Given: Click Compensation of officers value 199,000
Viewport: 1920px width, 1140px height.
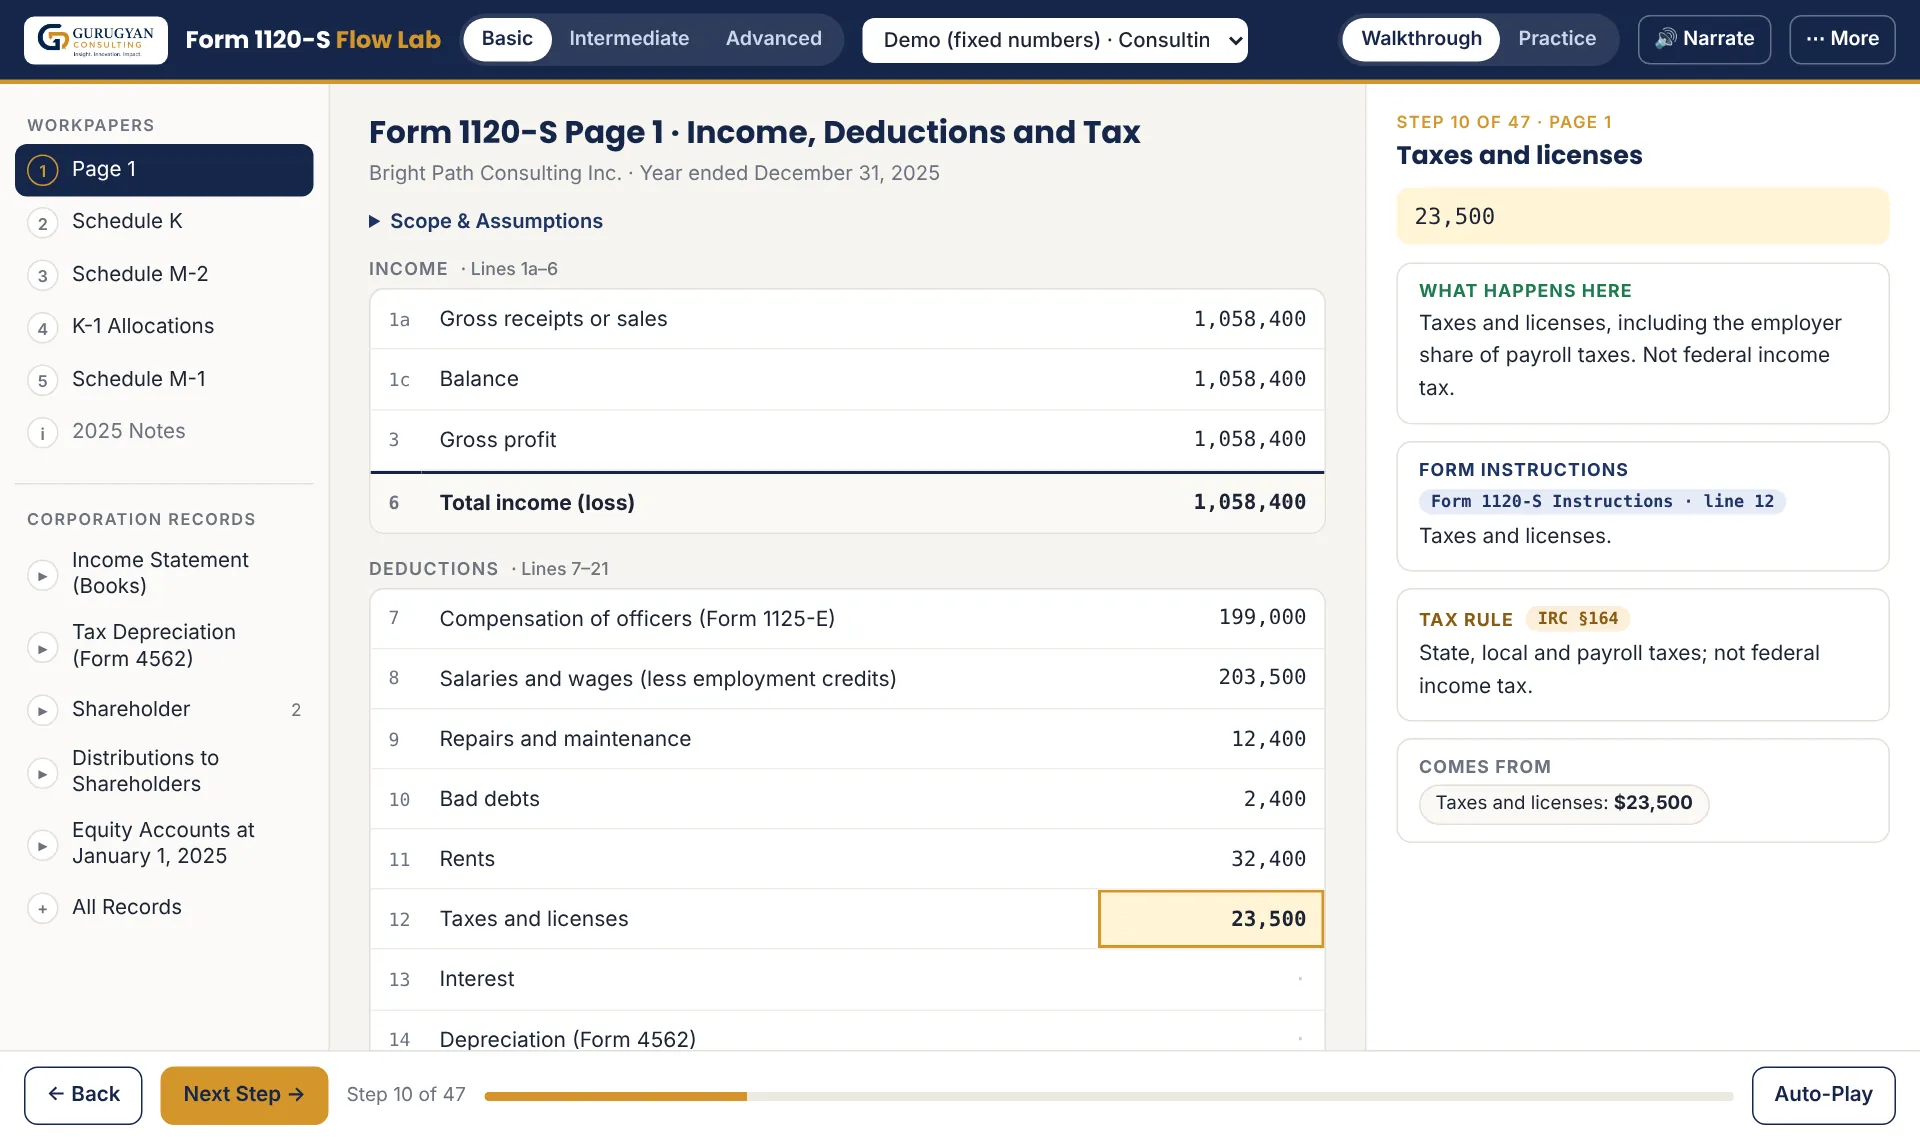Looking at the screenshot, I should coord(1262,618).
